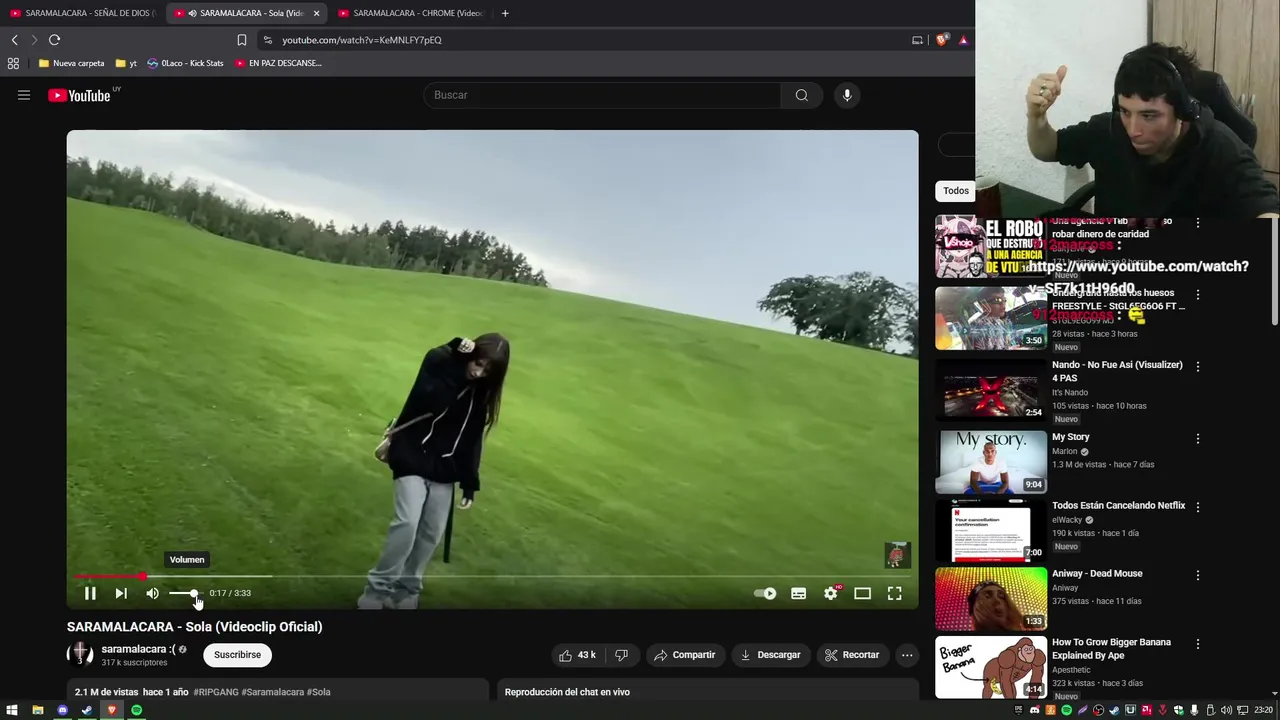Go to YouTube home via logo
Viewport: 1280px width, 720px height.
click(79, 95)
